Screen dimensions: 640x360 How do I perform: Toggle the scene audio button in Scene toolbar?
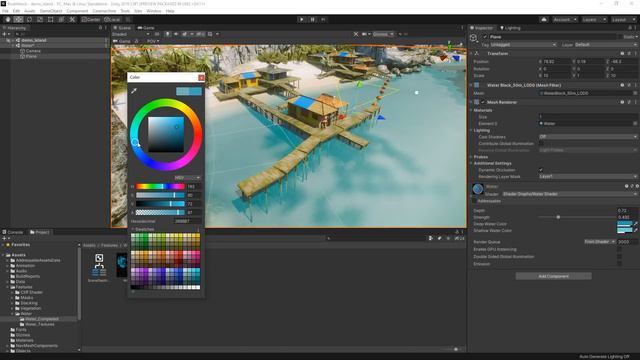click(x=176, y=34)
